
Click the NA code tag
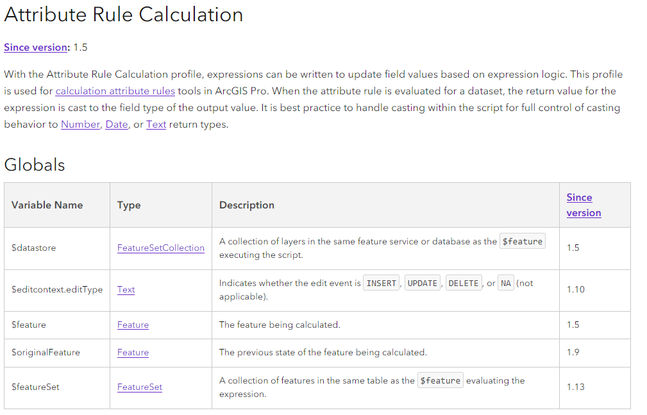tap(506, 283)
